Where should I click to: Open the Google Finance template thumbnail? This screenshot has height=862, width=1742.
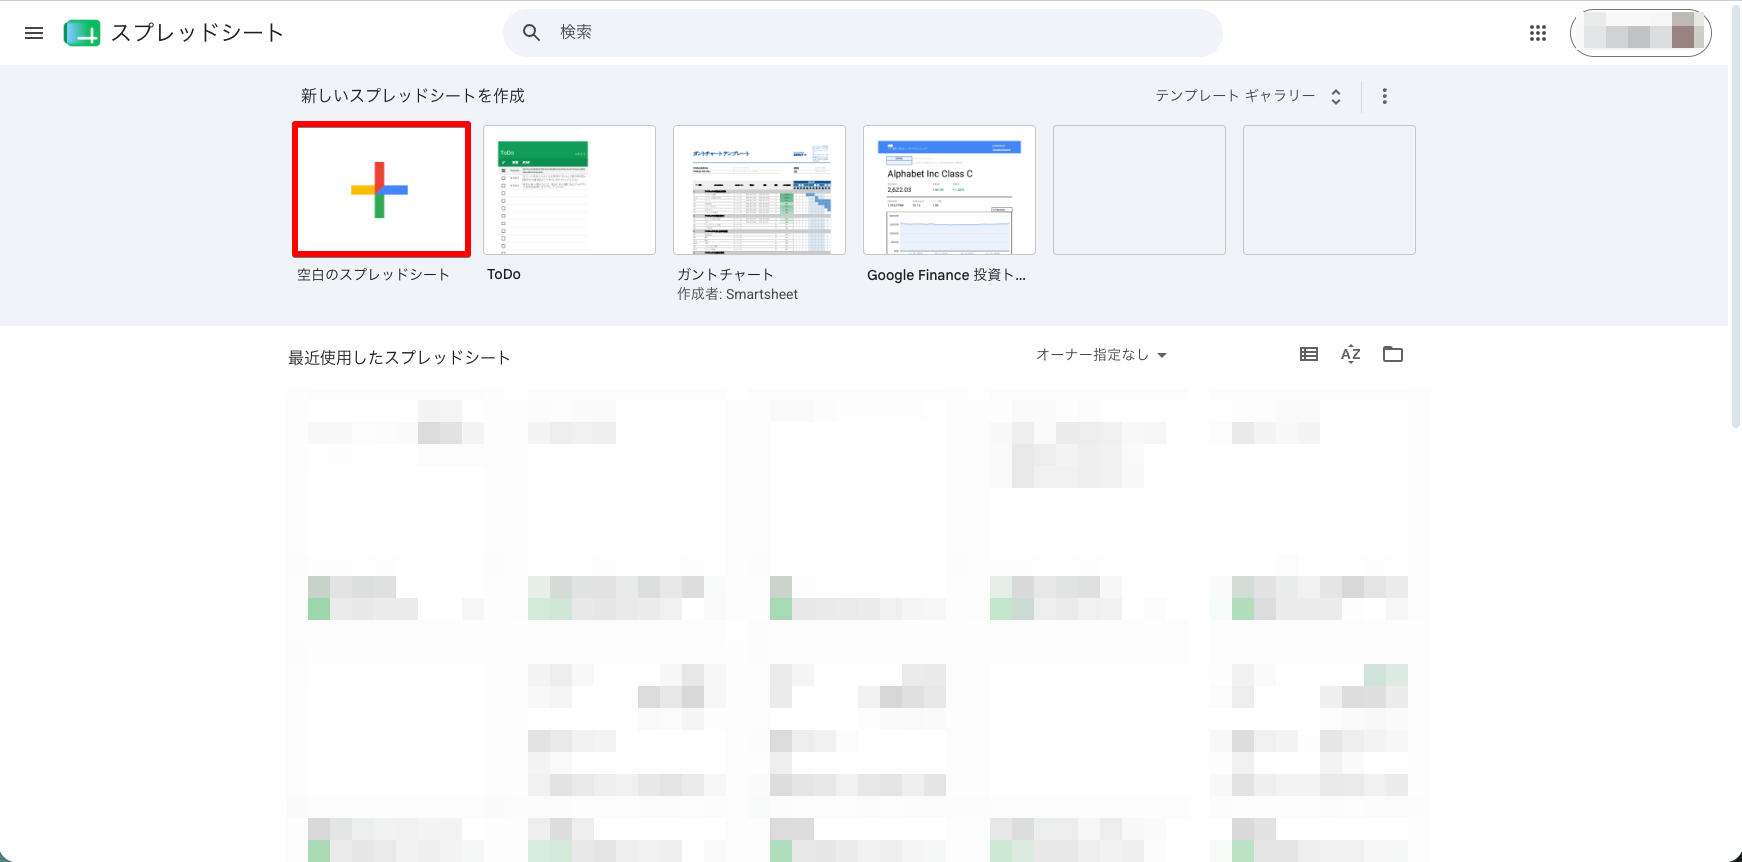pos(949,190)
